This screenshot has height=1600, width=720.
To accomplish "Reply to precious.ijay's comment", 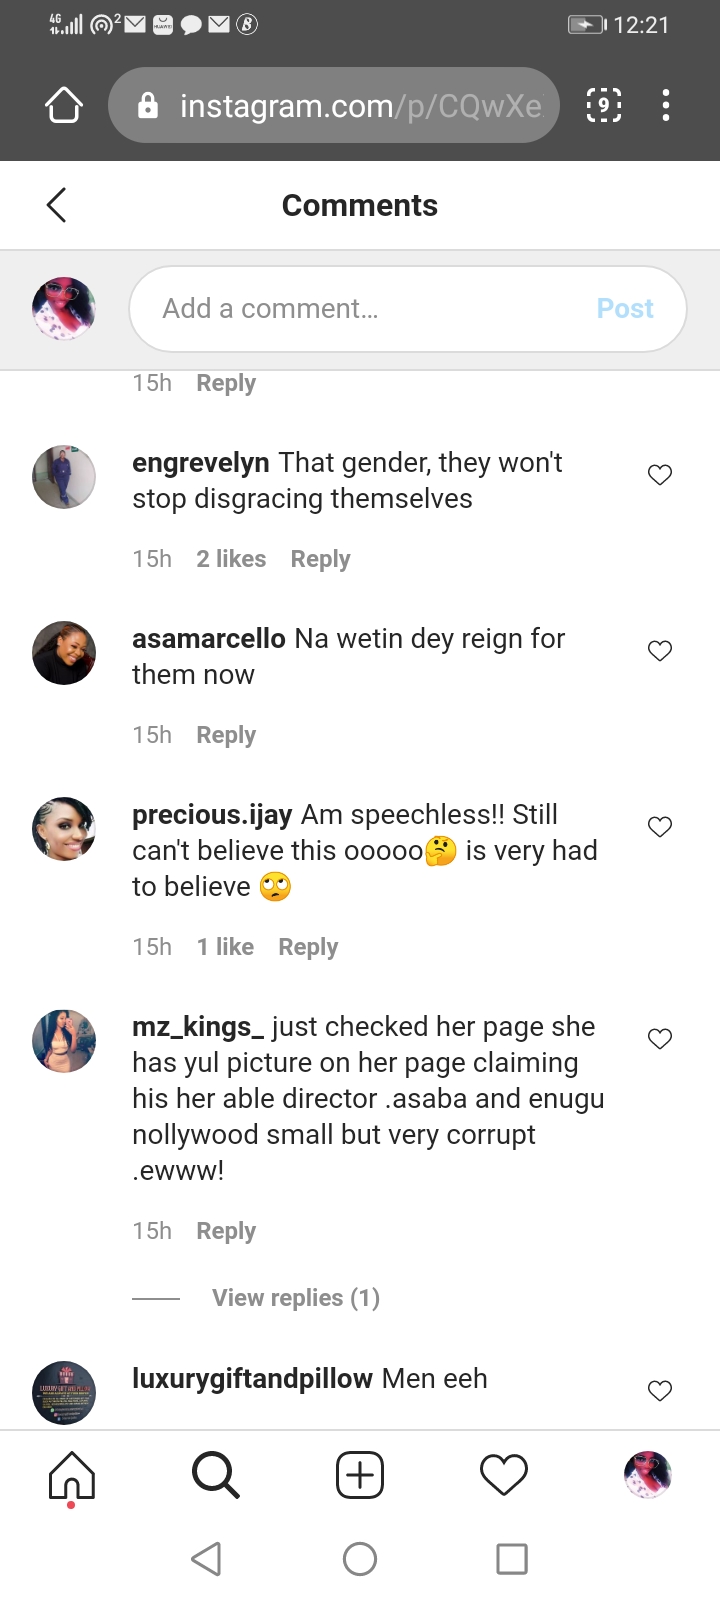I will click(308, 947).
